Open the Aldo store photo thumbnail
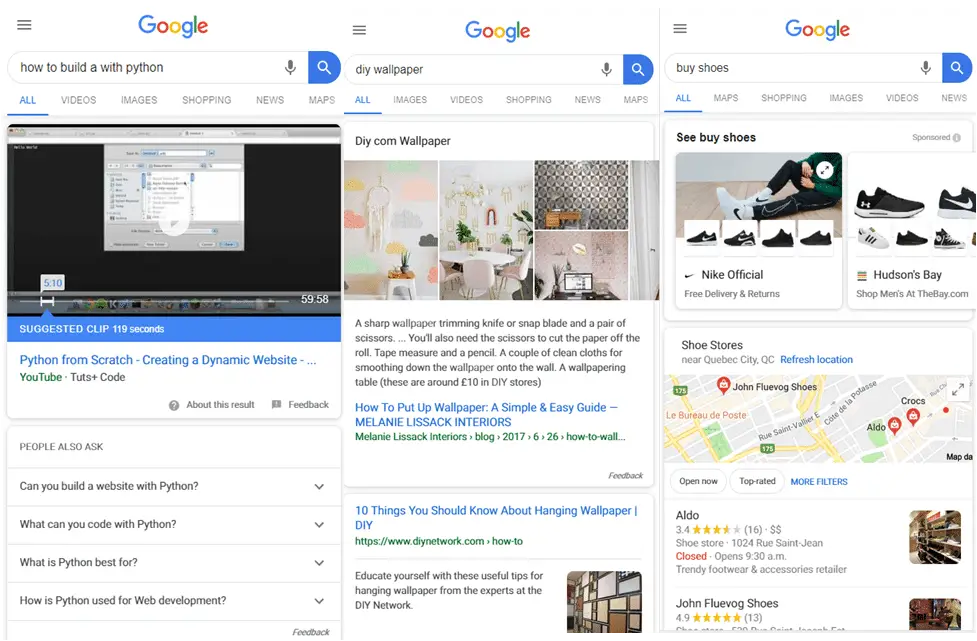The width and height of the screenshot is (977, 641). coord(935,537)
